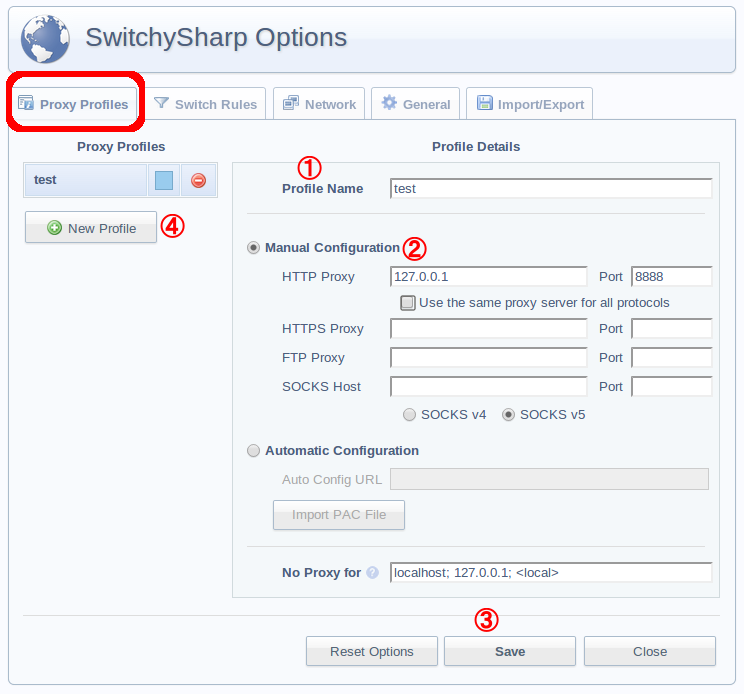The image size is (744, 694).
Task: Select the test profile in the list
Action: tap(85, 180)
